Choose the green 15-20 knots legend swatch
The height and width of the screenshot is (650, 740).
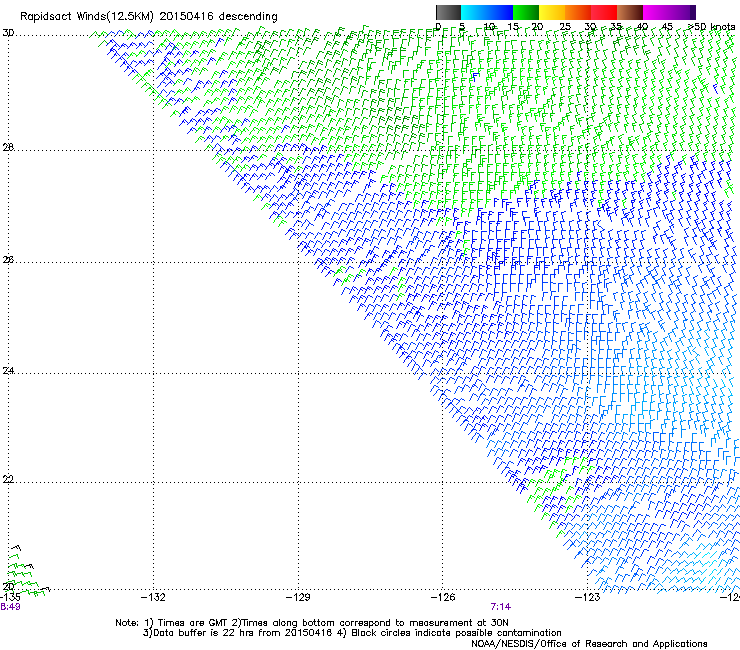[526, 12]
